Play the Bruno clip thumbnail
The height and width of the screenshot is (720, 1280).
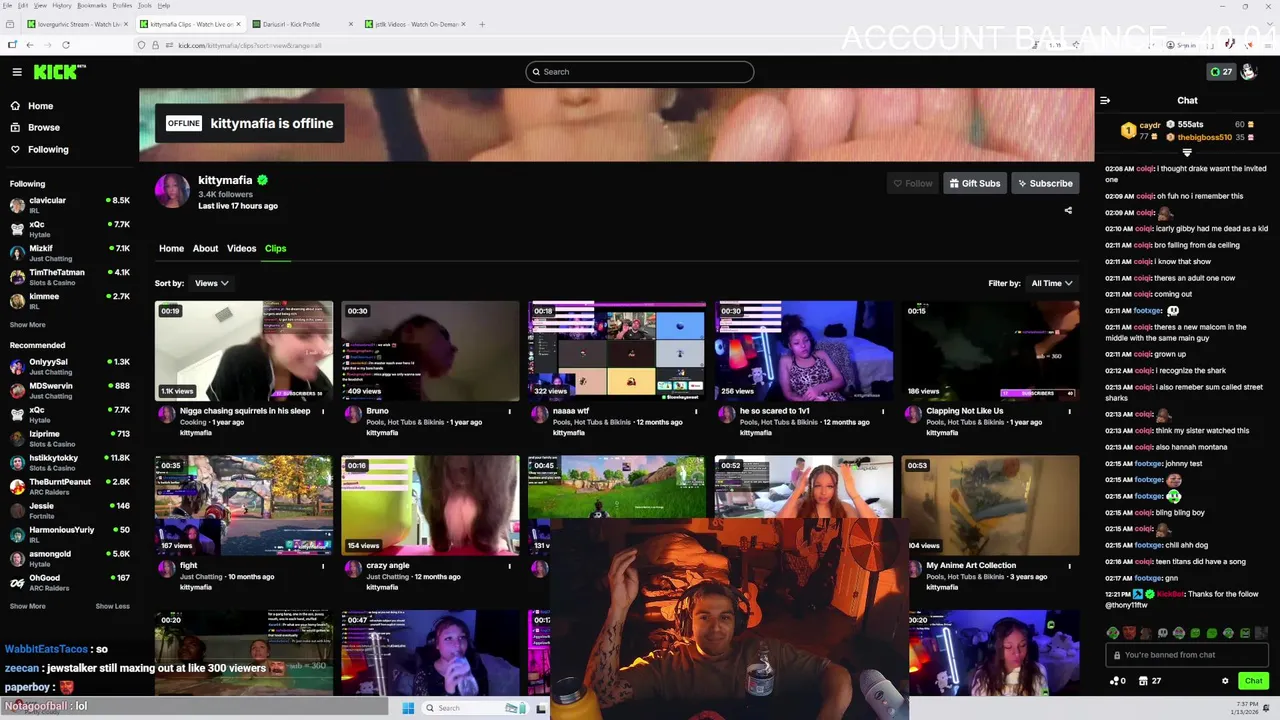pyautogui.click(x=430, y=350)
